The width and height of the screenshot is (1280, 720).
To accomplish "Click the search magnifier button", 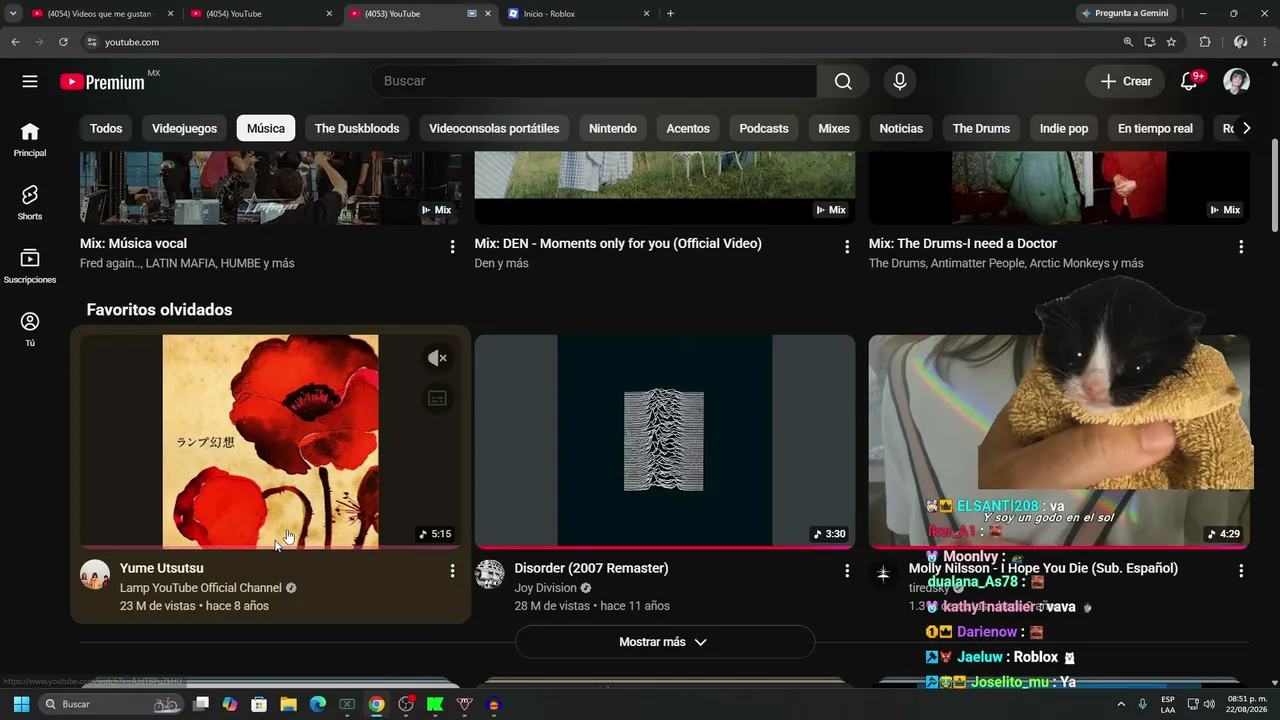I will tap(843, 81).
